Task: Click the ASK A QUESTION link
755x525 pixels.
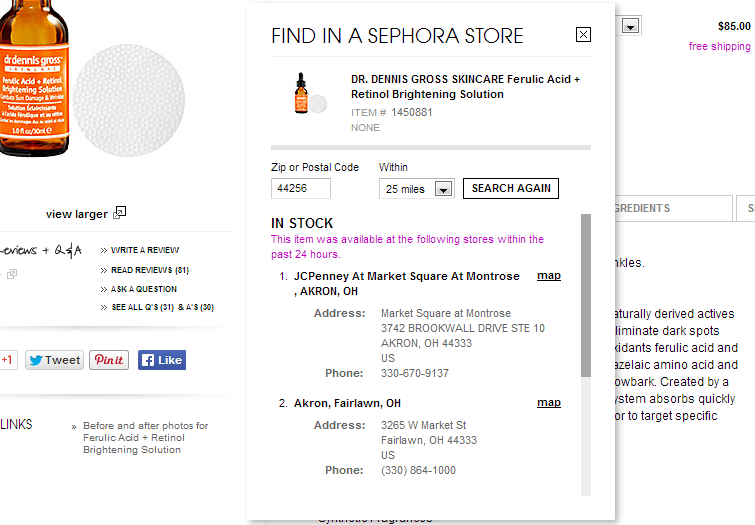Action: pos(144,289)
